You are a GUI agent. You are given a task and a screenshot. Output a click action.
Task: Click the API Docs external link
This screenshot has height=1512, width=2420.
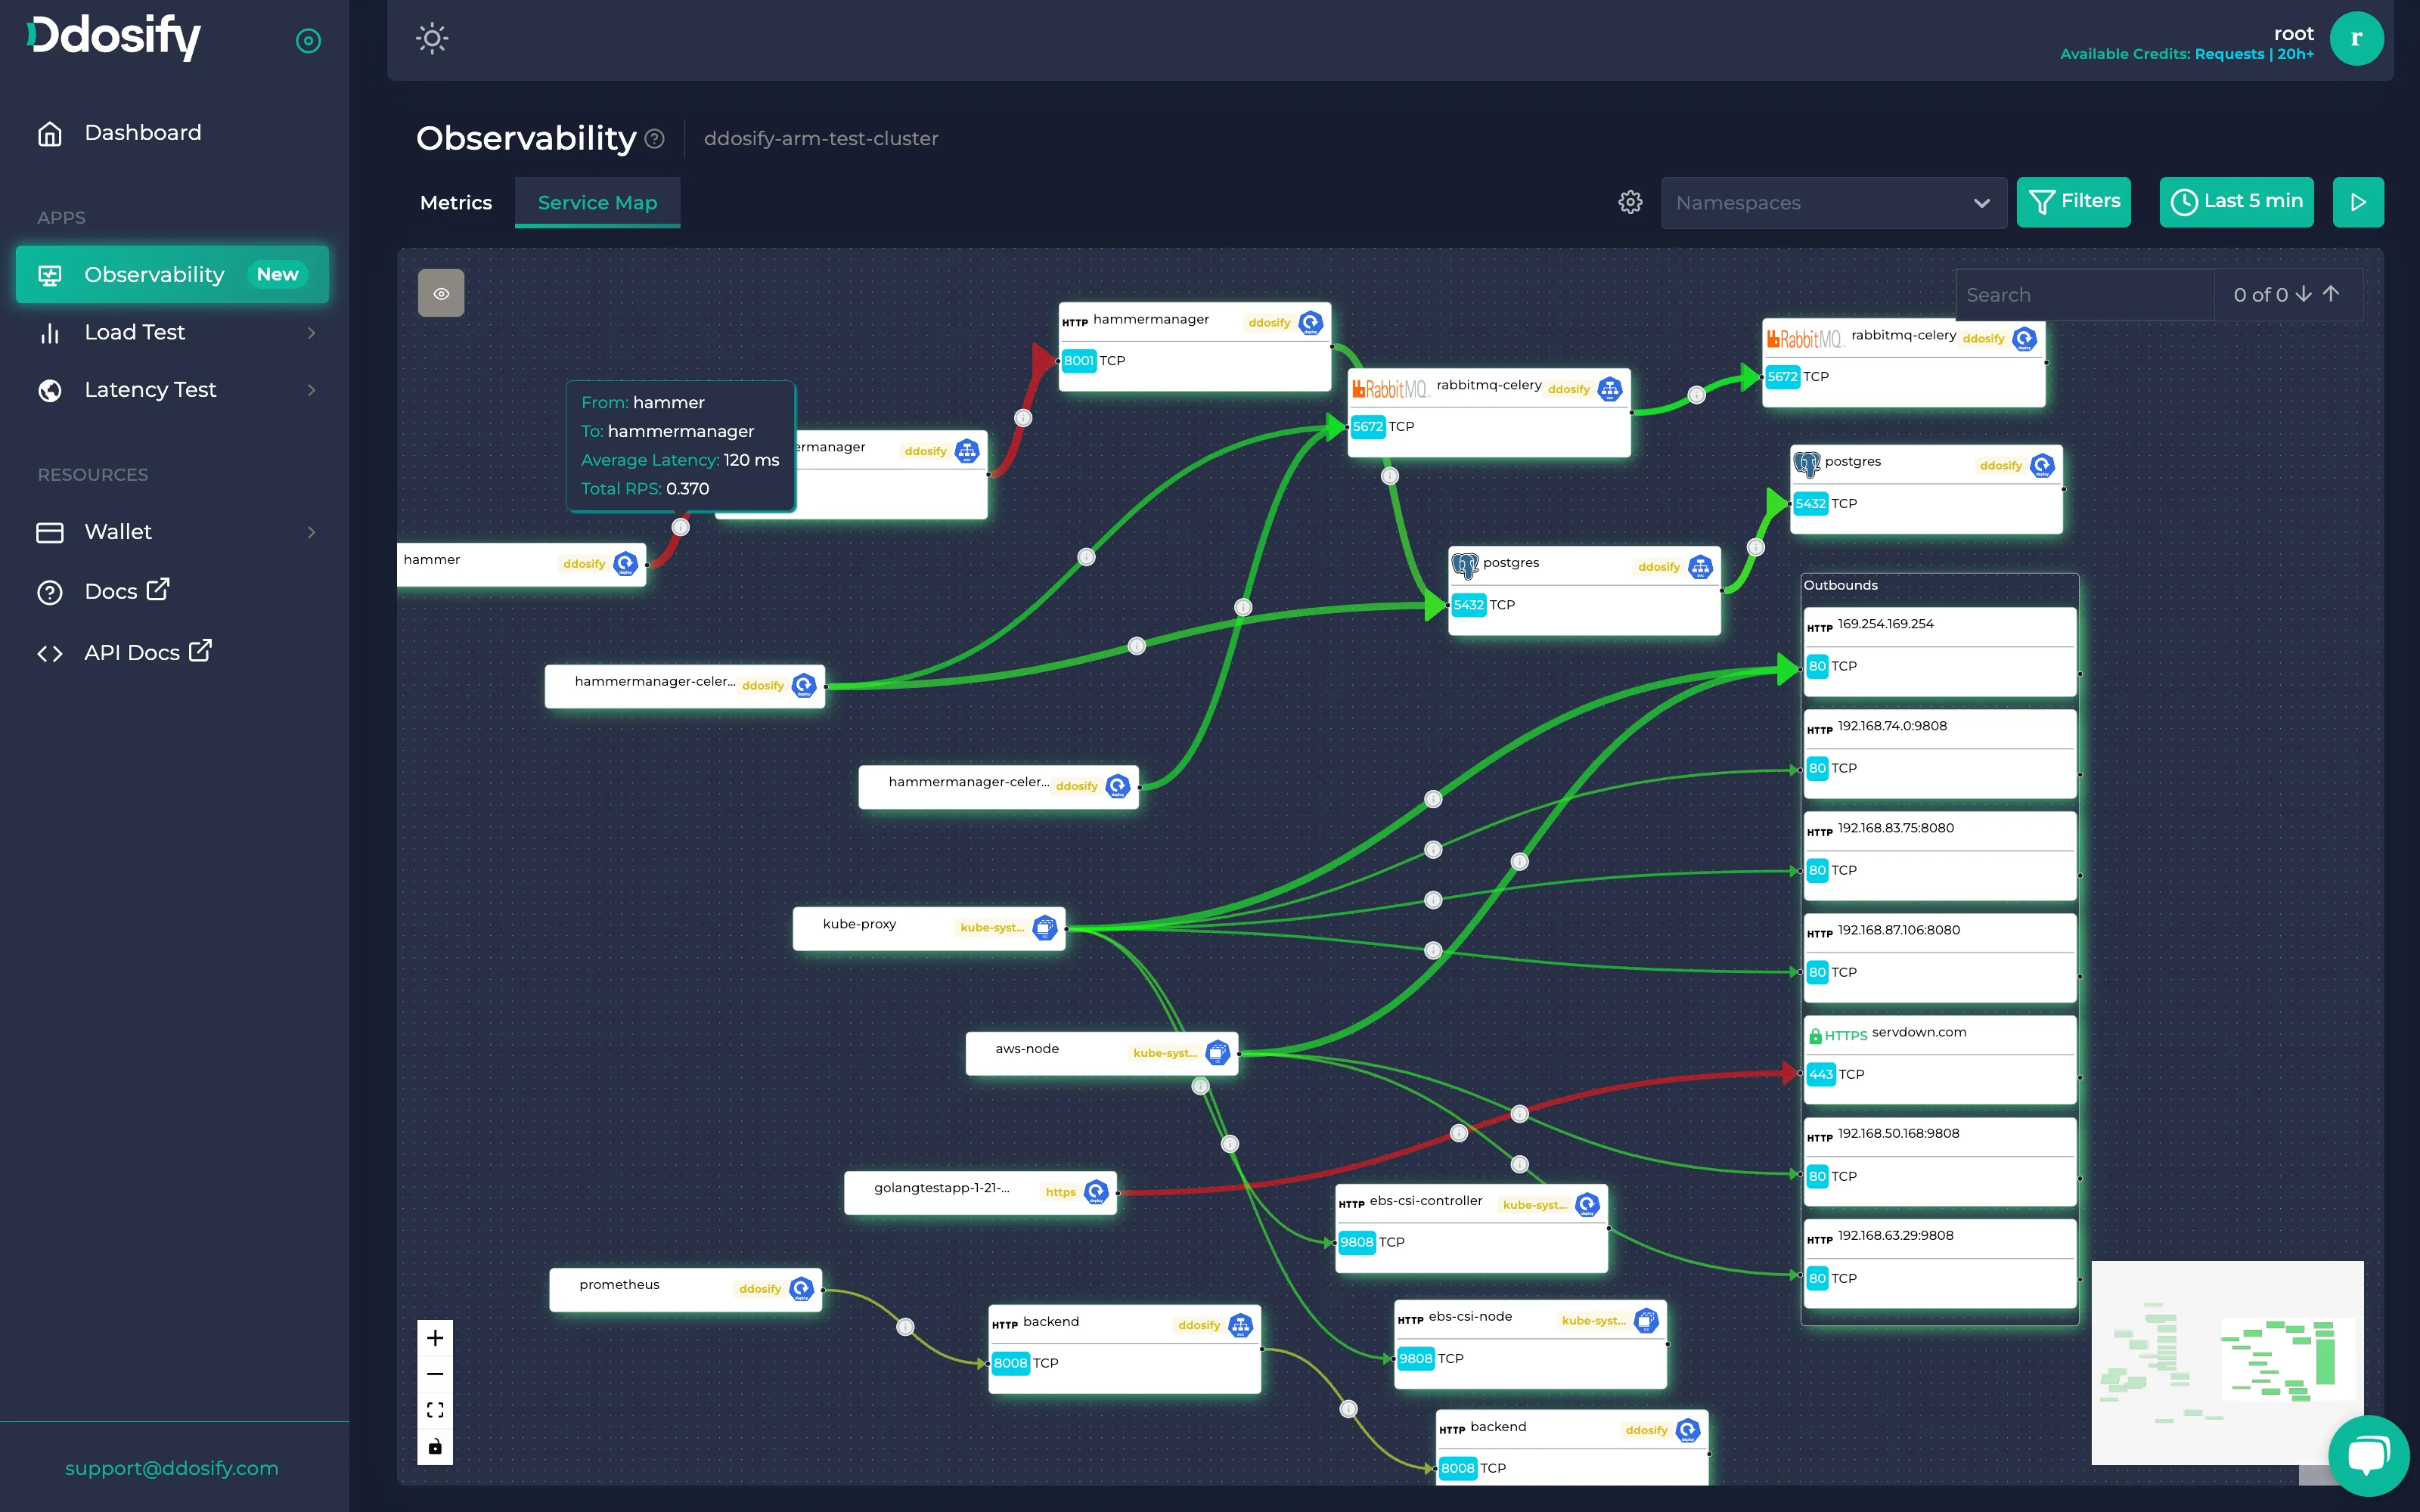click(x=148, y=652)
